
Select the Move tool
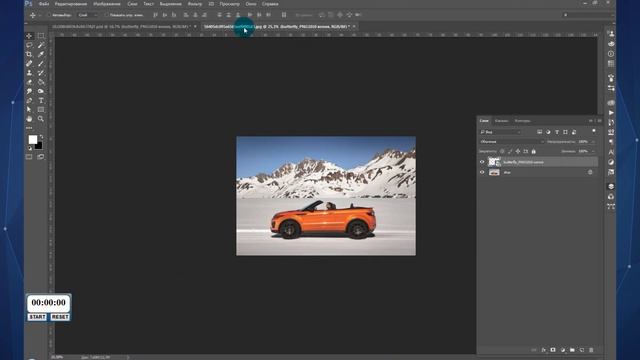(x=29, y=36)
